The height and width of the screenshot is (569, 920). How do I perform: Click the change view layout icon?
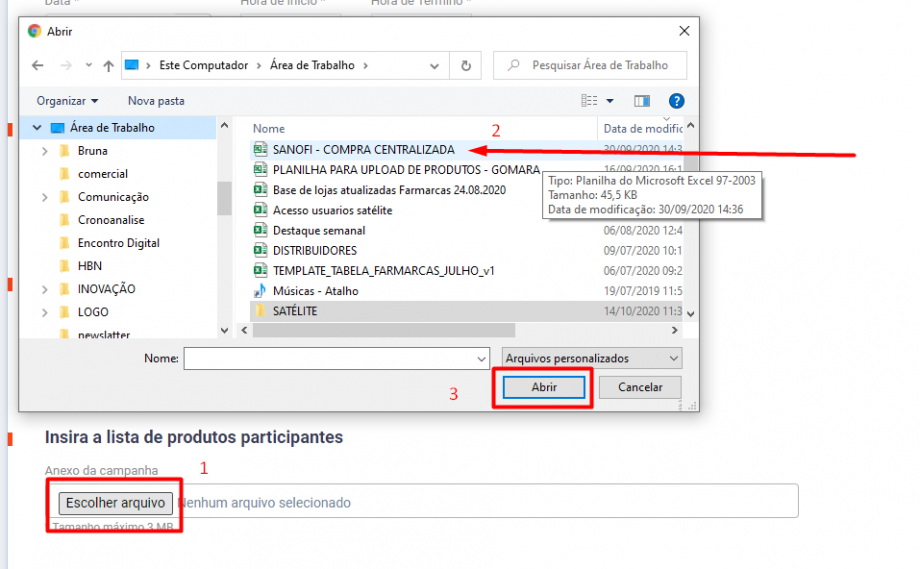coord(590,101)
